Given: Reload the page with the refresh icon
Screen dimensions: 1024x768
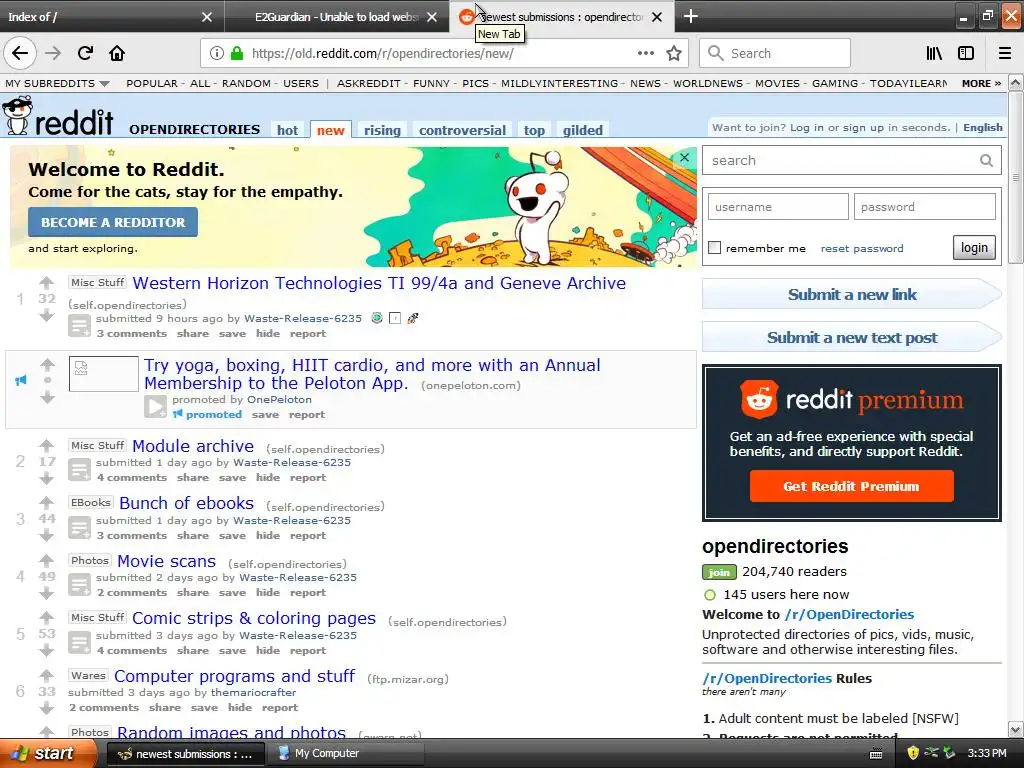Looking at the screenshot, I should point(86,53).
